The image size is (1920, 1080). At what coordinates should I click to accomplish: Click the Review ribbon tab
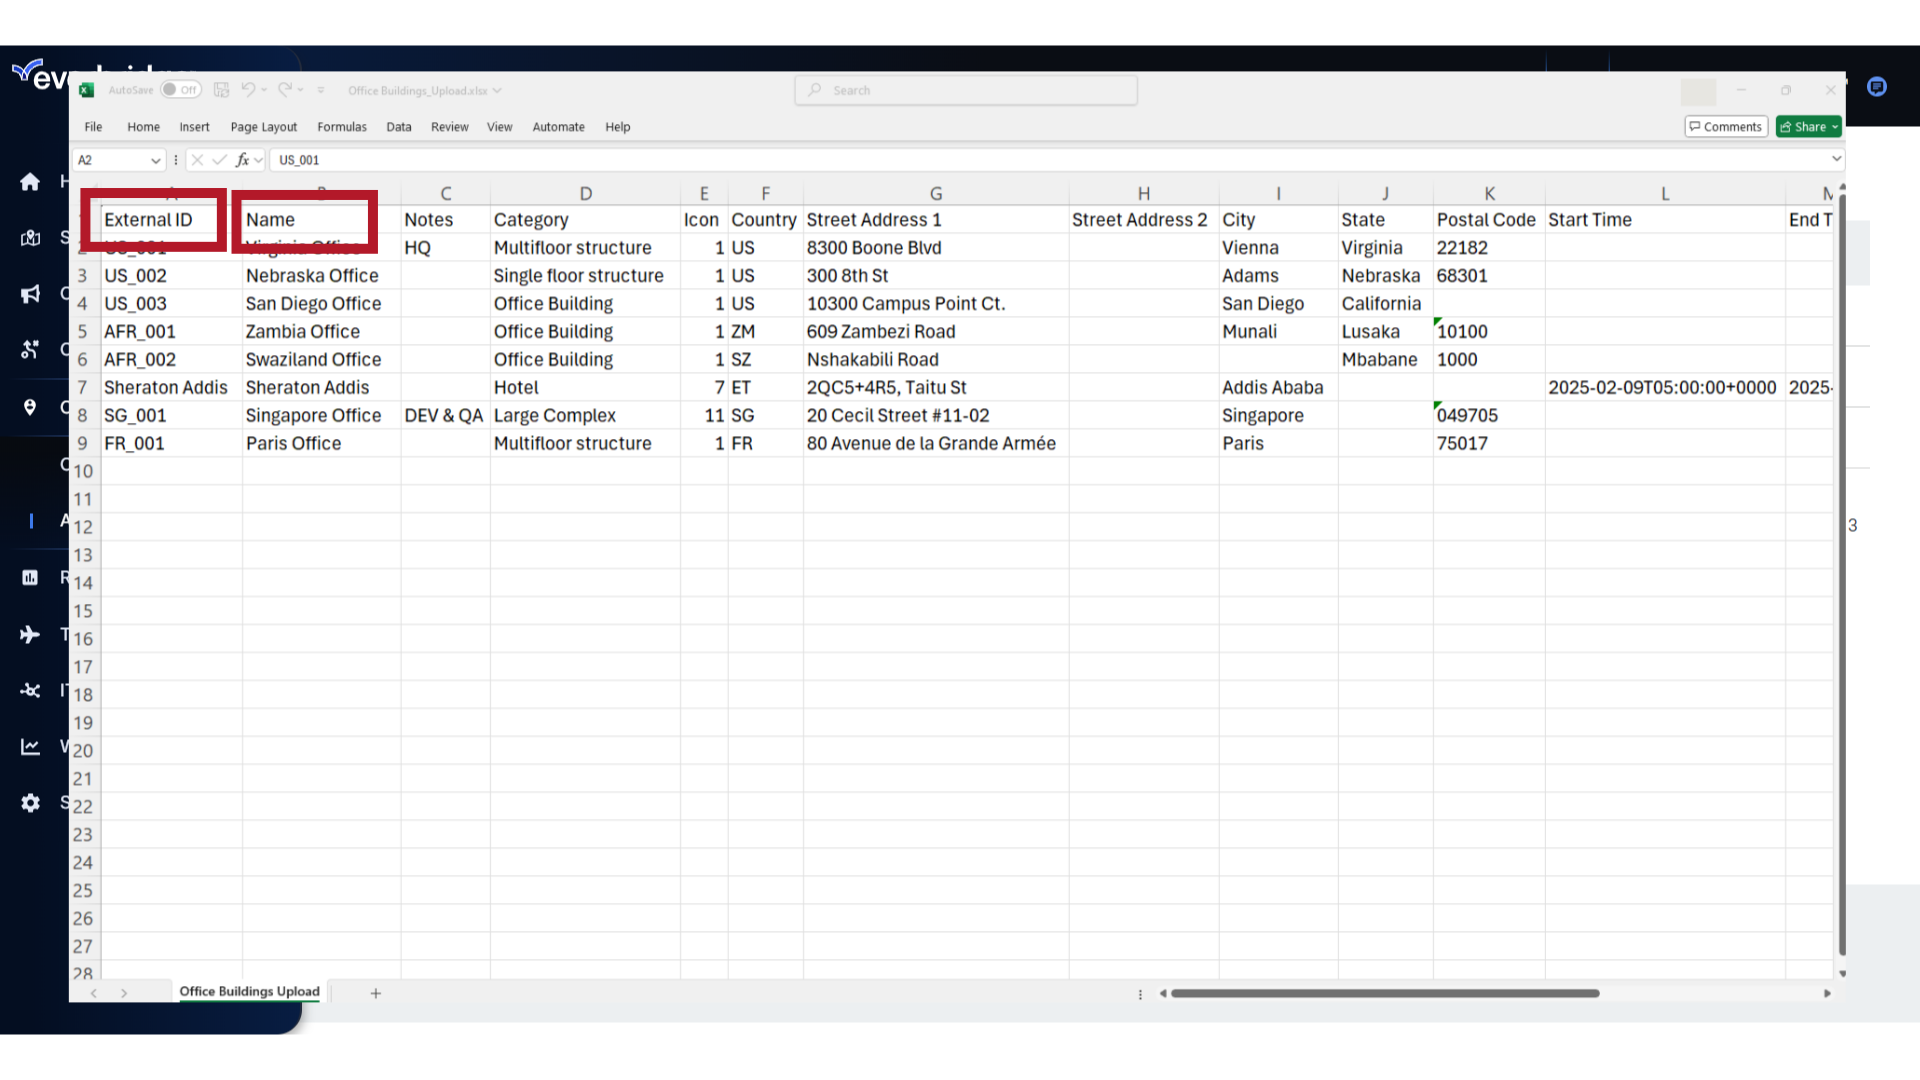pos(450,125)
